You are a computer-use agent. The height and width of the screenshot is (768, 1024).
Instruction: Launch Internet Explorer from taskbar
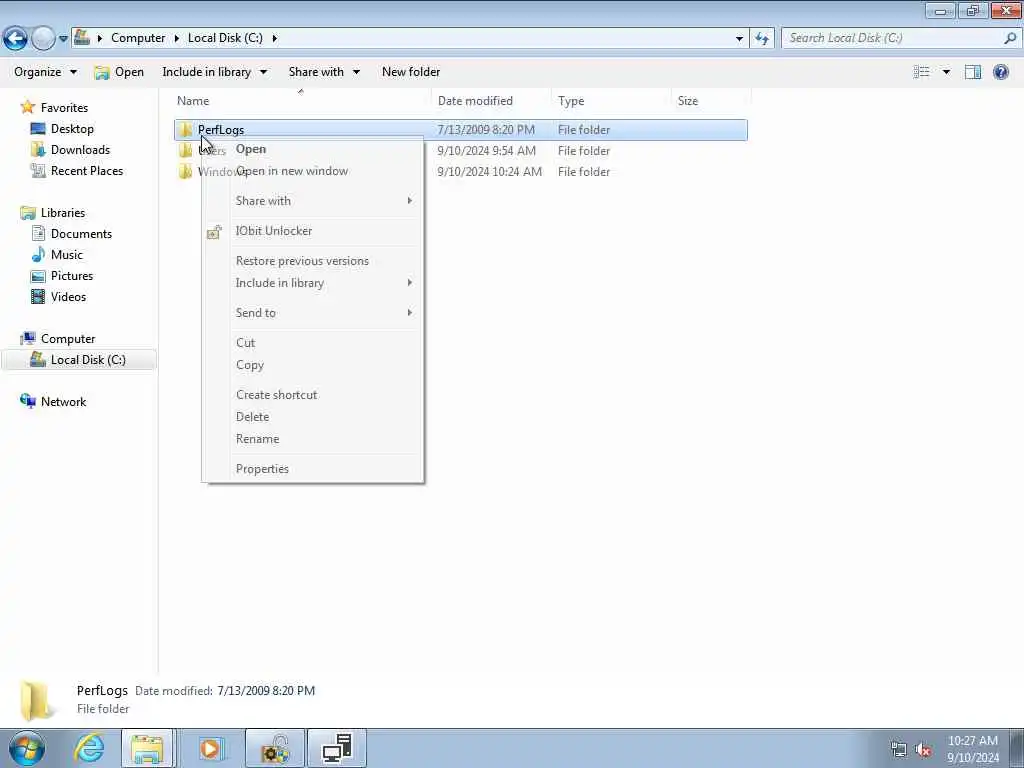click(89, 748)
